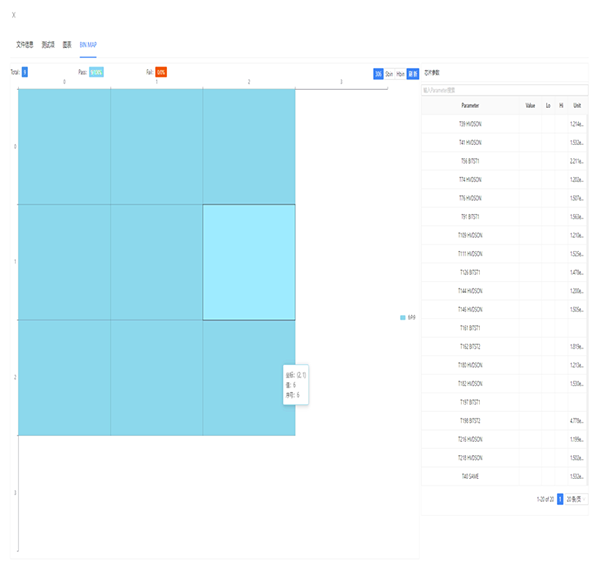Click the highlighted wafer die cell
The image size is (600, 570).
248,262
